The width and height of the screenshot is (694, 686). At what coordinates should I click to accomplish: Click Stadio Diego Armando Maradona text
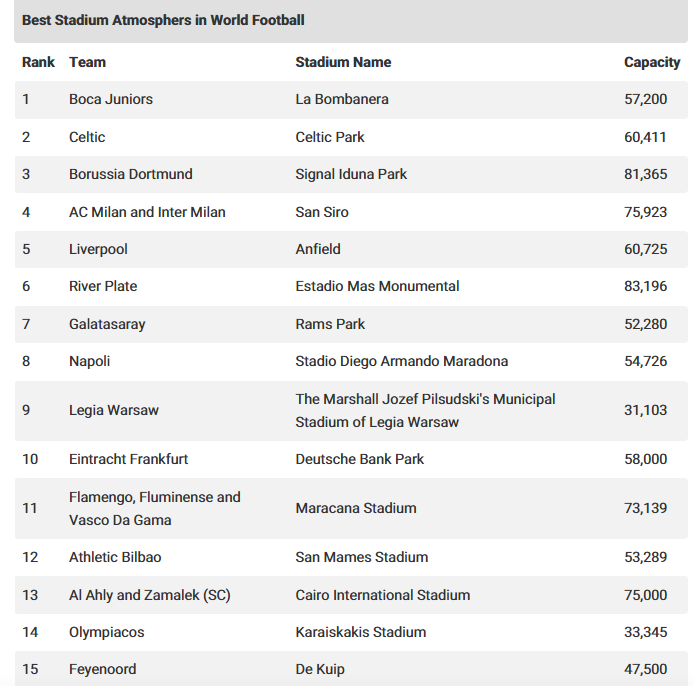pos(401,361)
